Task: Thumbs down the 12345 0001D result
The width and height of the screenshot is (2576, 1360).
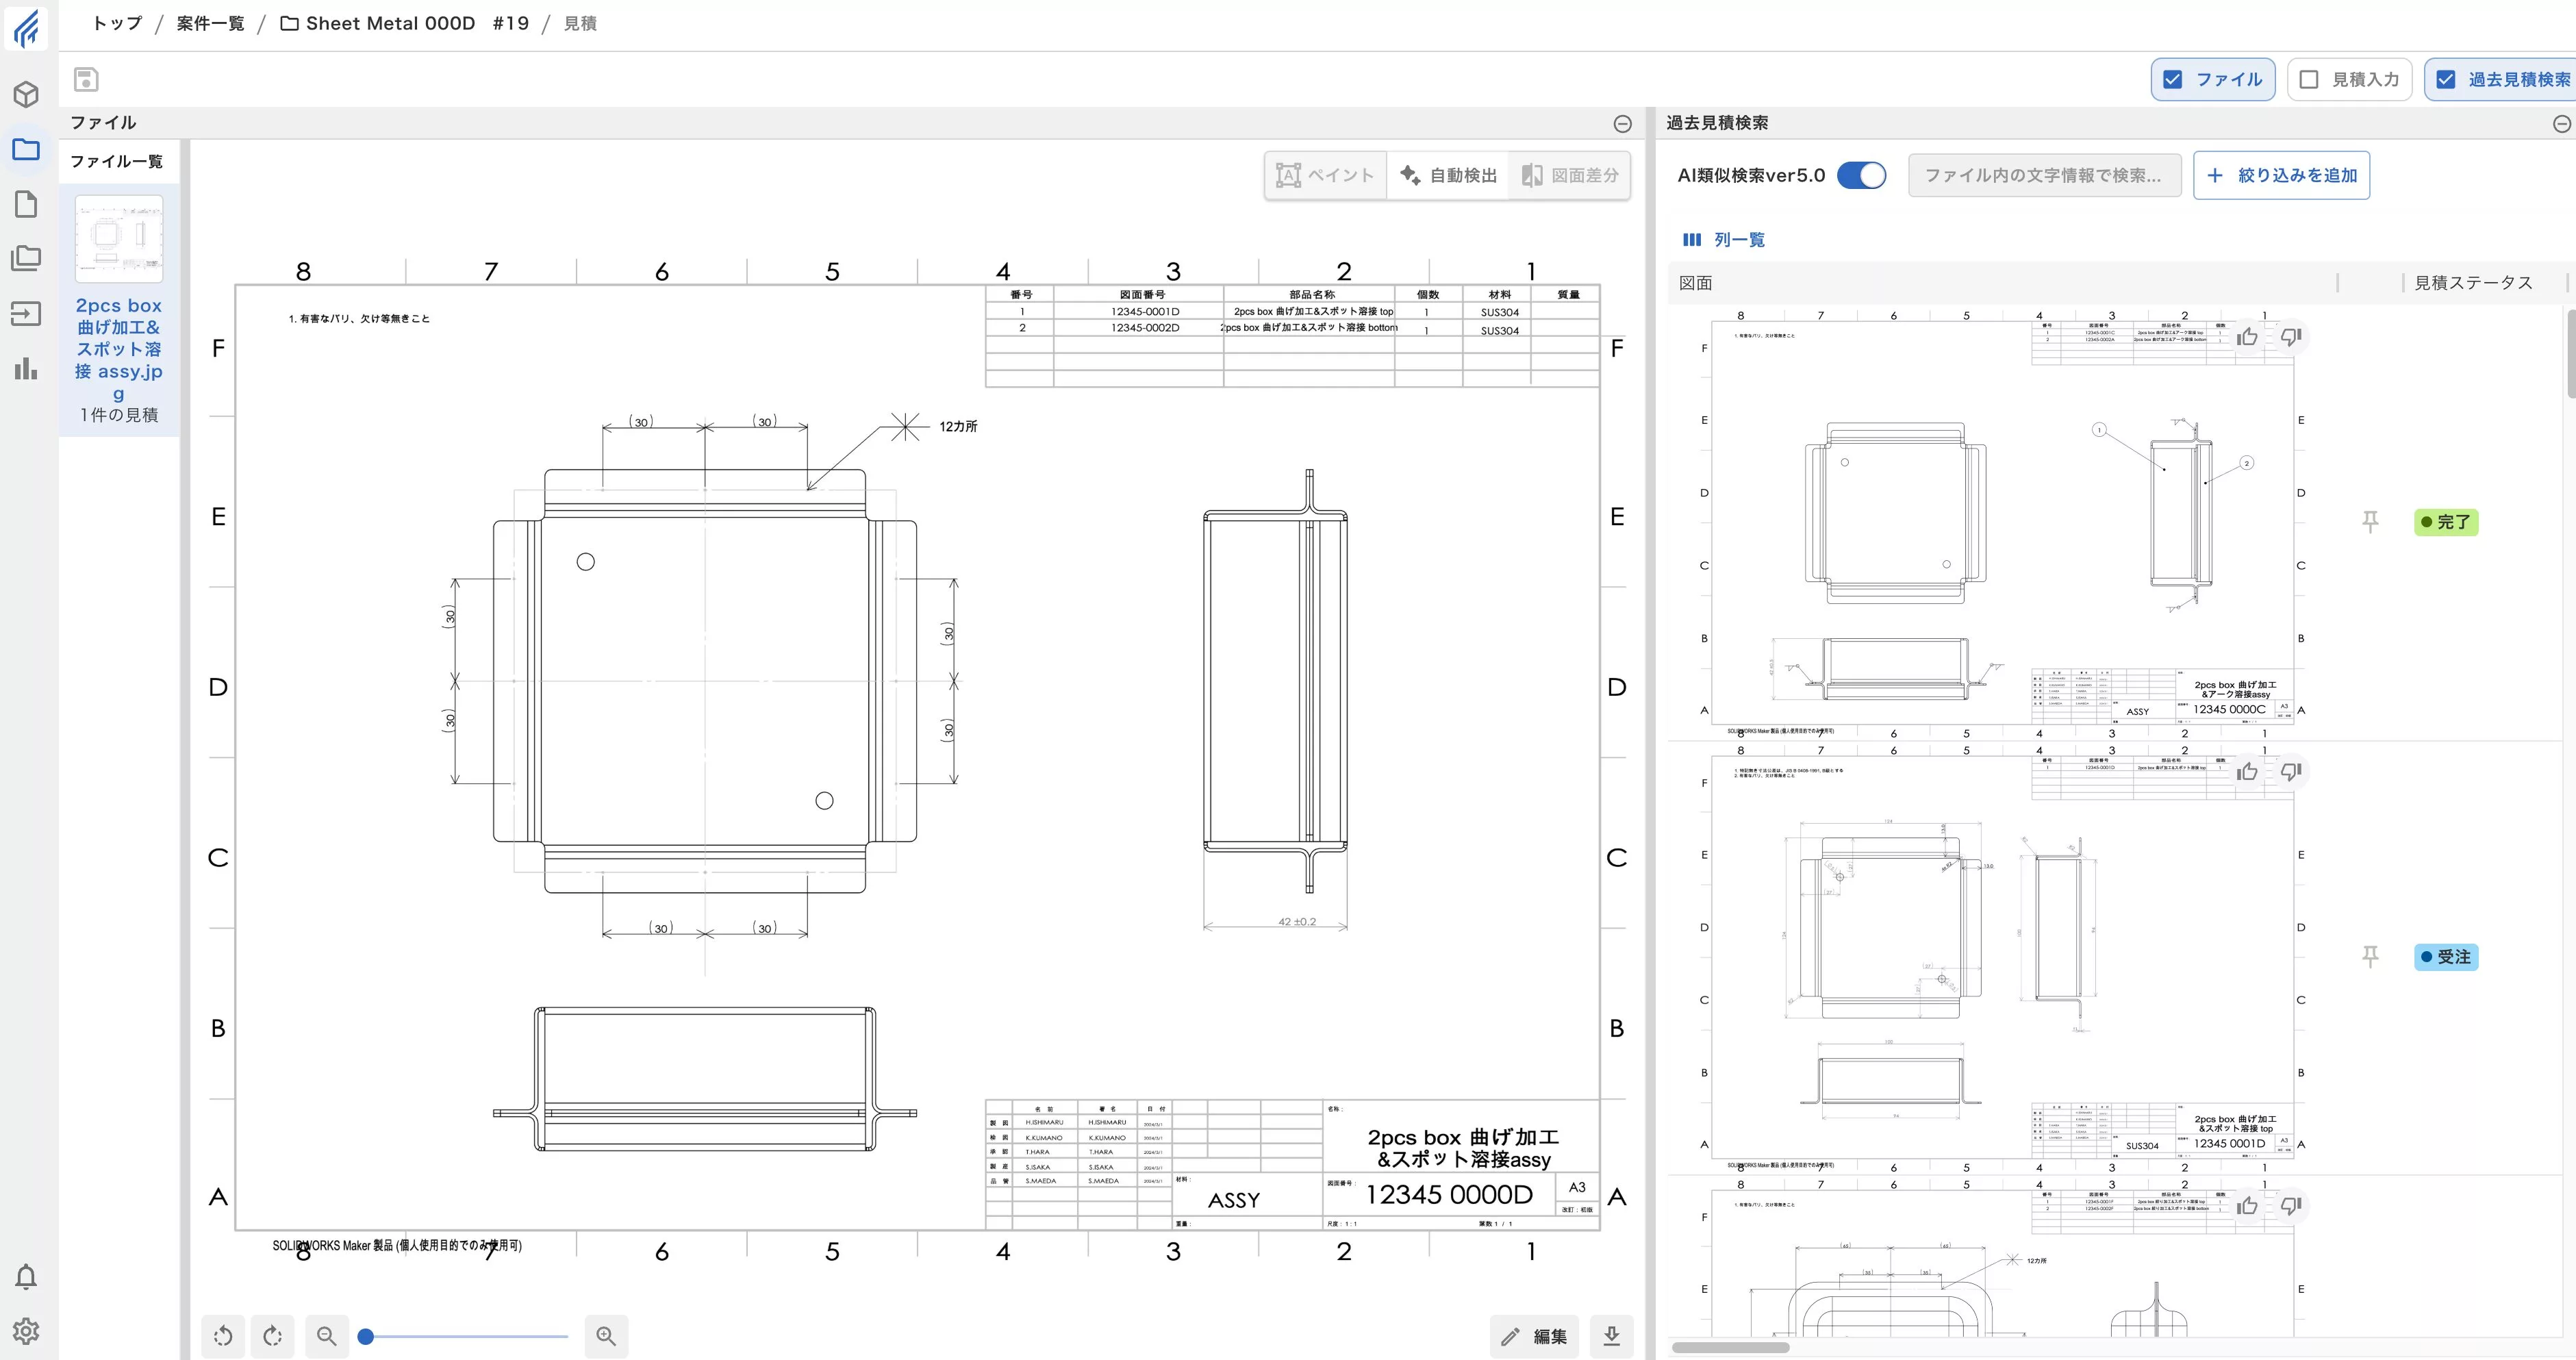Action: pos(2291,771)
